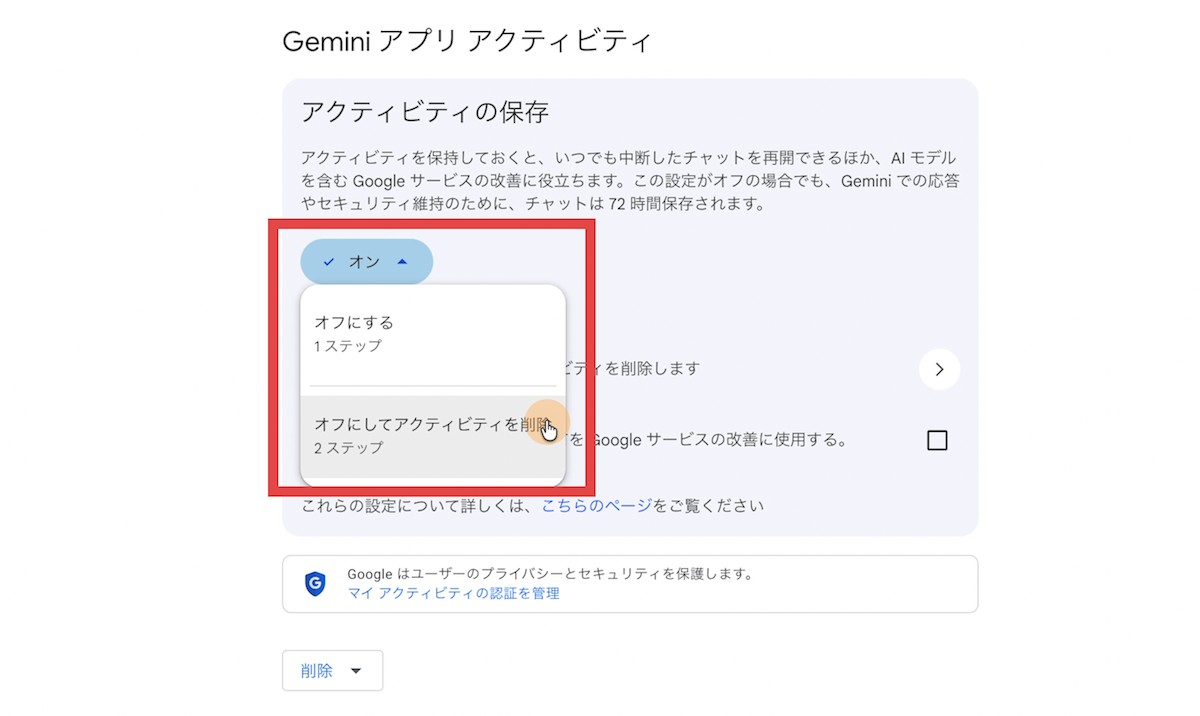Click the right chevron circle button
This screenshot has height=716, width=1200.
[939, 369]
